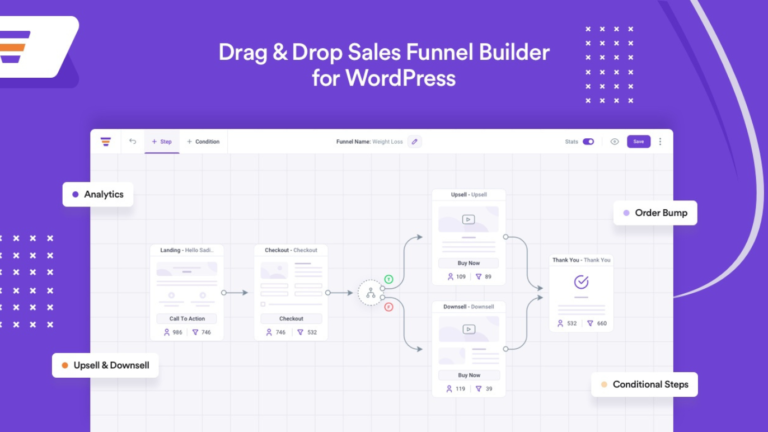768x432 pixels.
Task: Click the Conditional Steps label
Action: click(x=645, y=384)
